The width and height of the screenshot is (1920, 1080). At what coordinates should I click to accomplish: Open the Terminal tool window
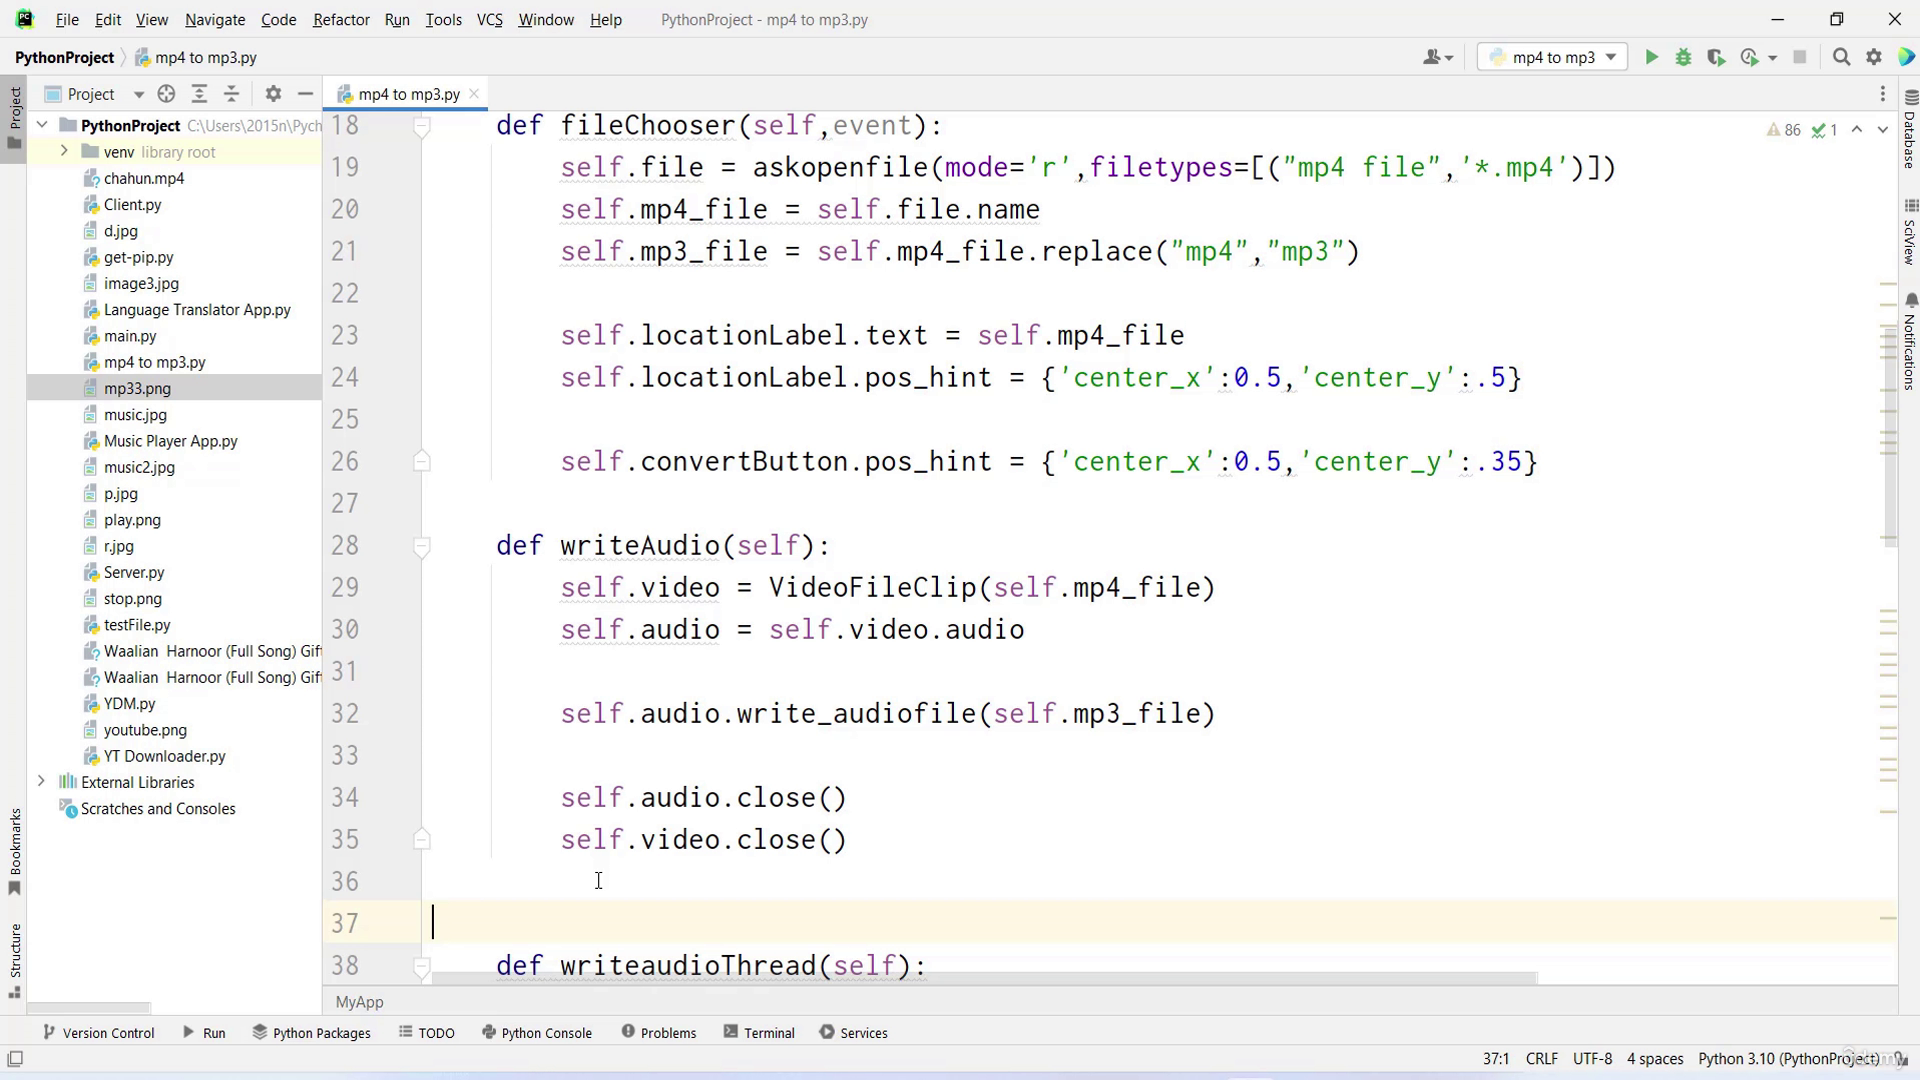(x=759, y=1033)
